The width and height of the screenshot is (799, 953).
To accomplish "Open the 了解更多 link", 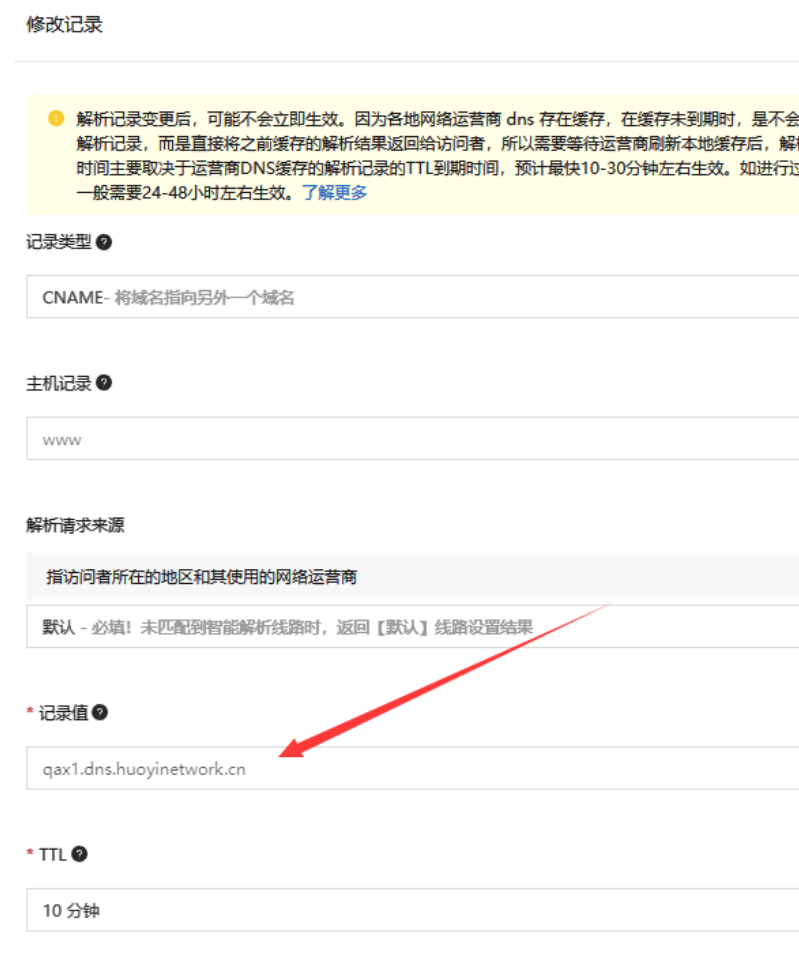I will coord(335,192).
